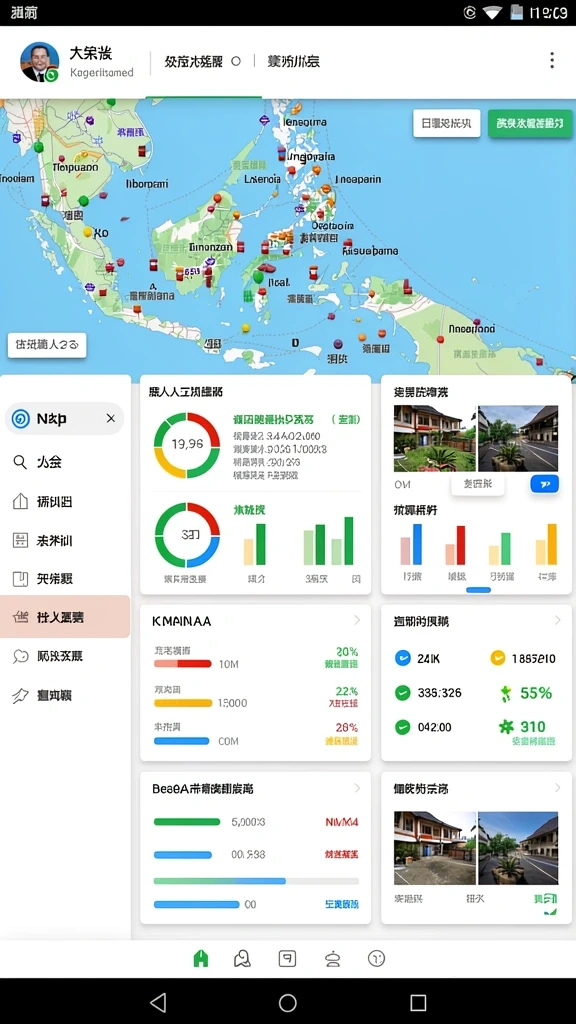Open the left thumbnail in the bottom photo card
This screenshot has width=576, height=1024.
(434, 848)
